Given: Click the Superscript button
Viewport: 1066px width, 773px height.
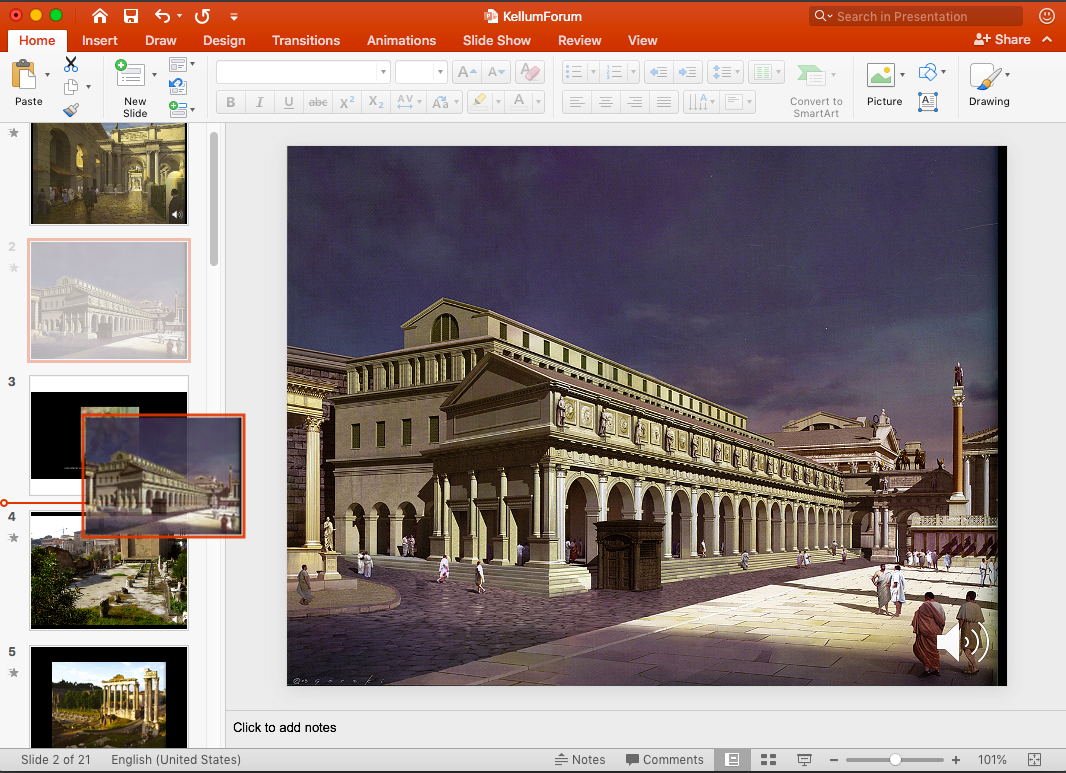Looking at the screenshot, I should point(347,102).
